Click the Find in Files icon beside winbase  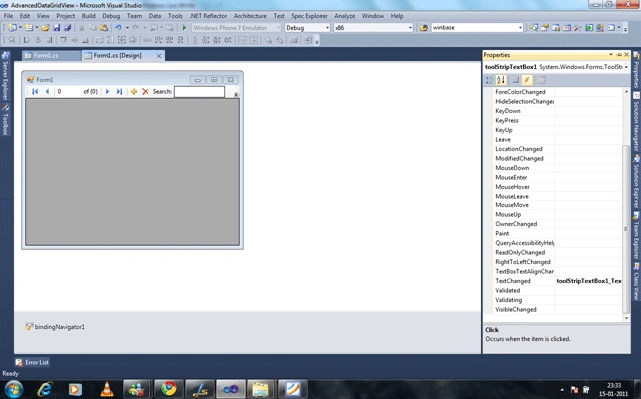[424, 28]
